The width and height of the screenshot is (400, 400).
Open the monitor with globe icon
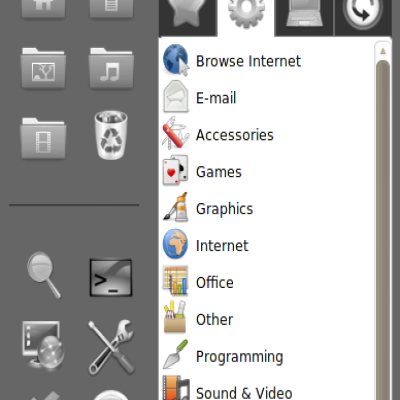(43, 345)
